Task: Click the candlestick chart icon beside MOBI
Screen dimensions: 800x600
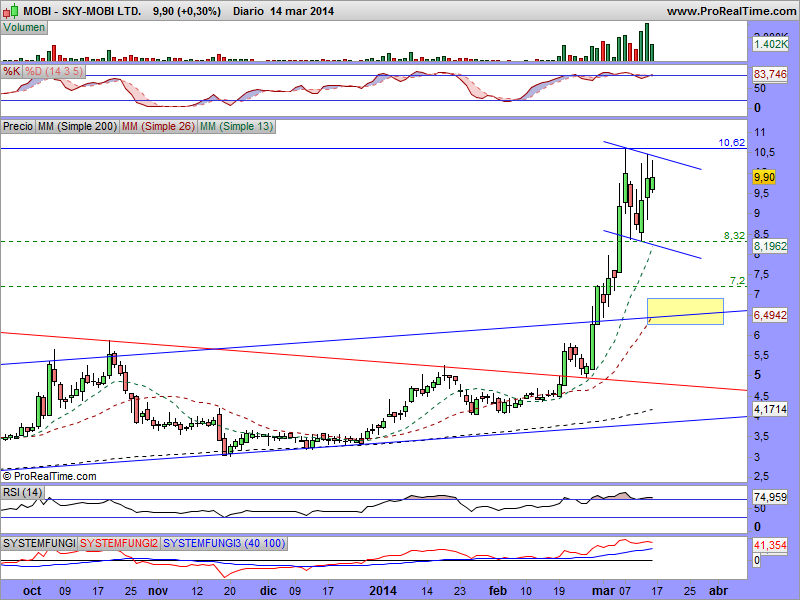Action: pos(11,10)
